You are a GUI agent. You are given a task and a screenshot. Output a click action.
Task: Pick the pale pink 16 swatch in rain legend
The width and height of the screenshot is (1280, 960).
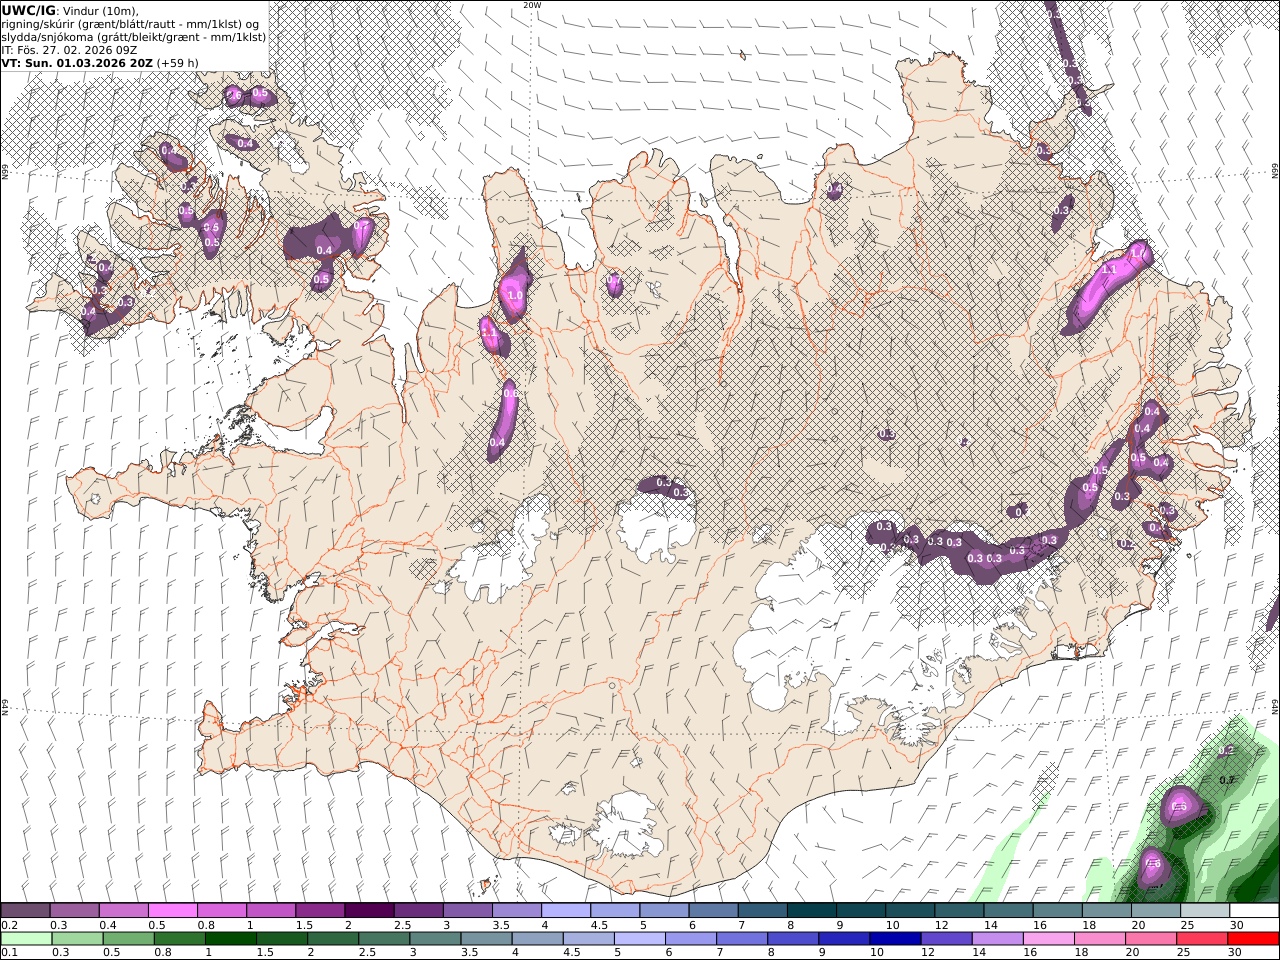click(x=1048, y=939)
